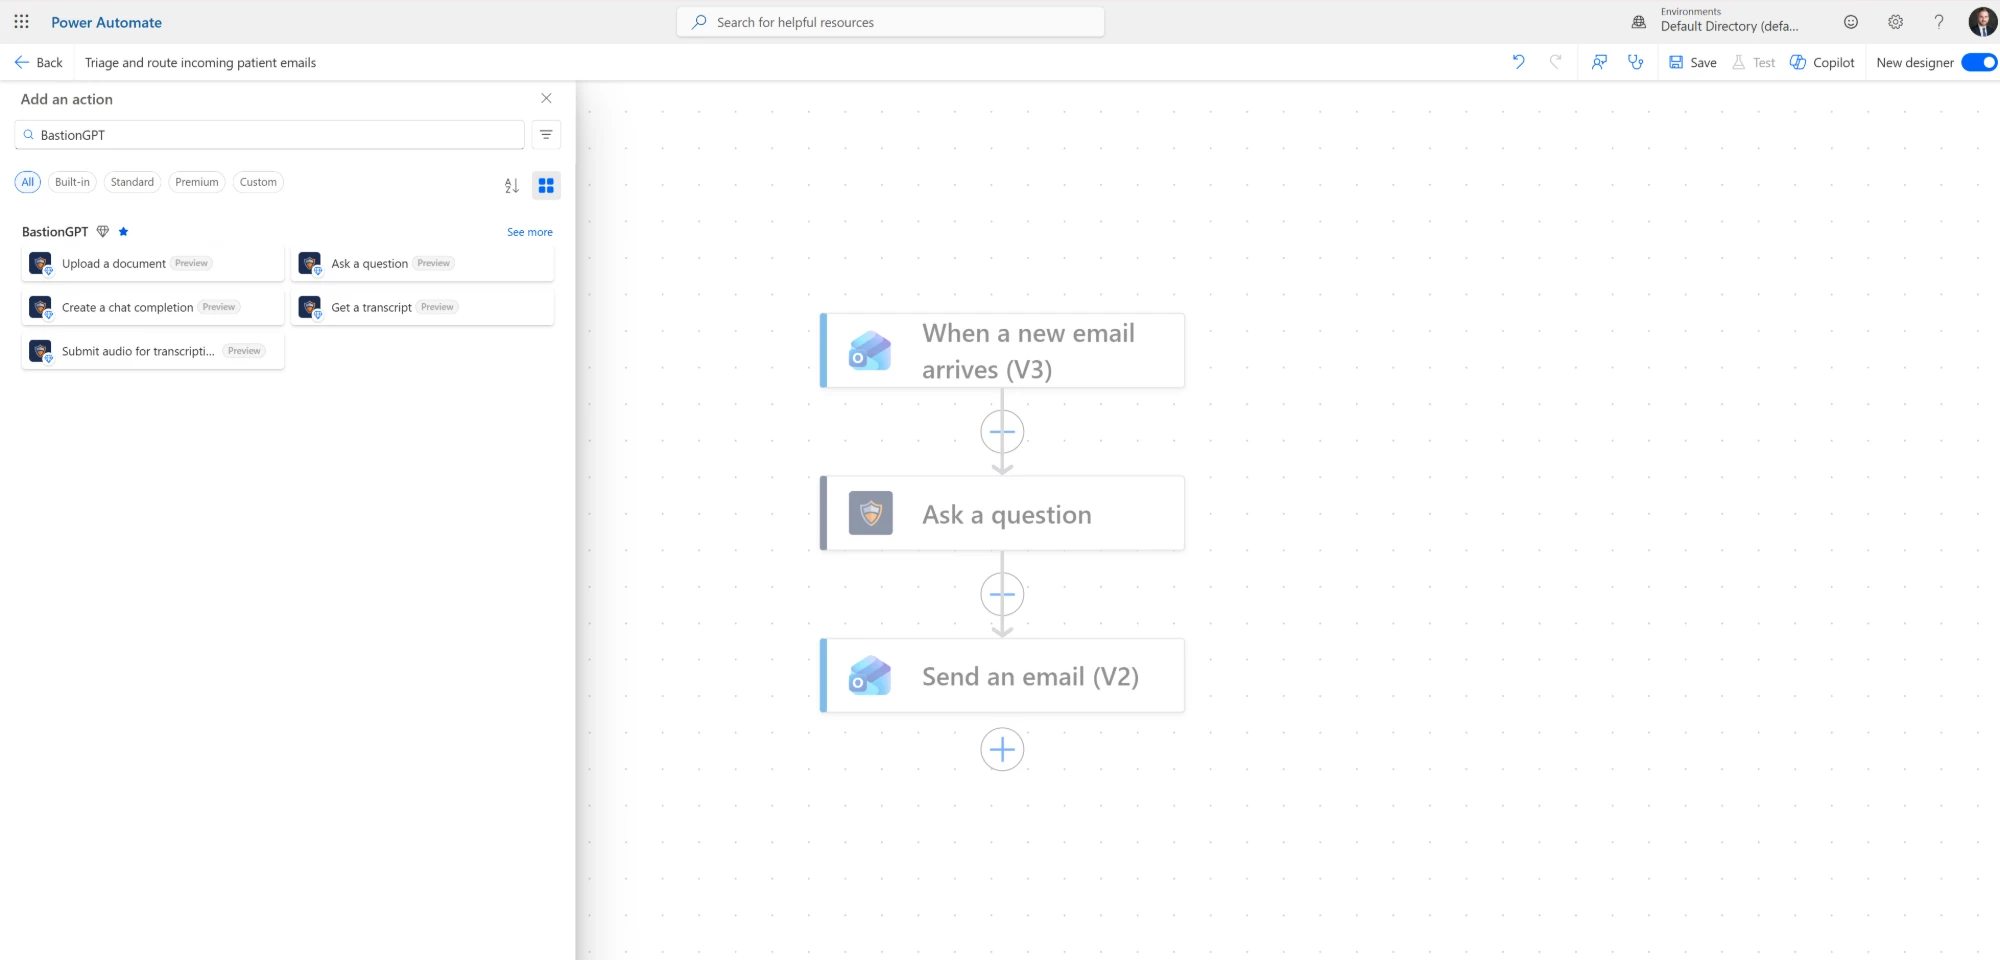
Task: Click the Get a transcript BastionGPT icon
Action: 310,307
